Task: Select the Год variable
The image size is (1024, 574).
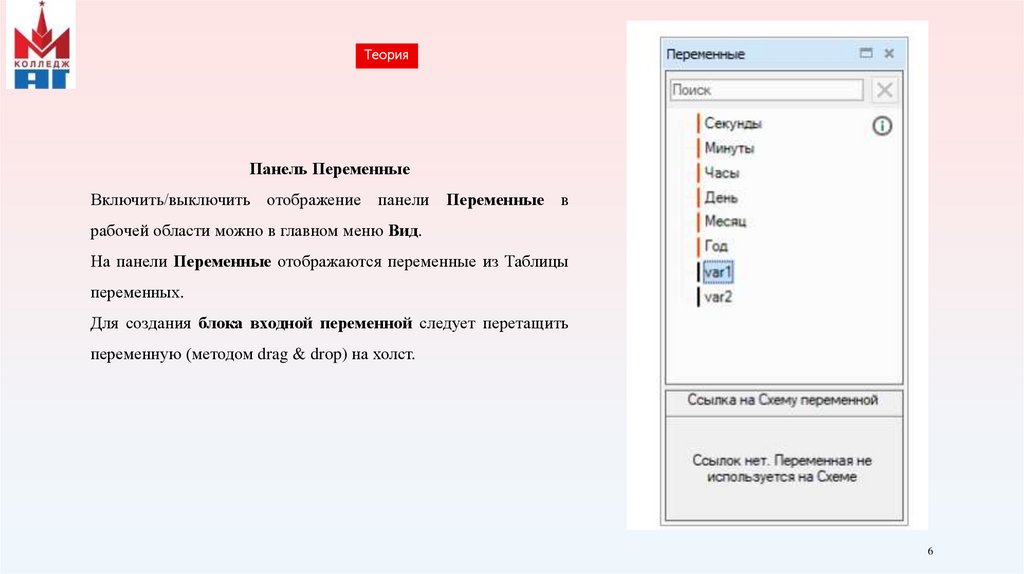Action: pyautogui.click(x=716, y=246)
